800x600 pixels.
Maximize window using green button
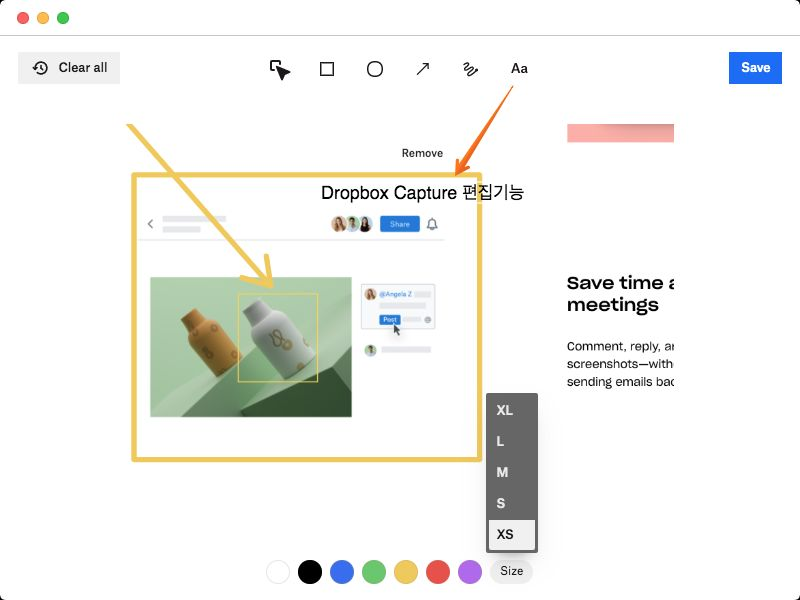63,18
